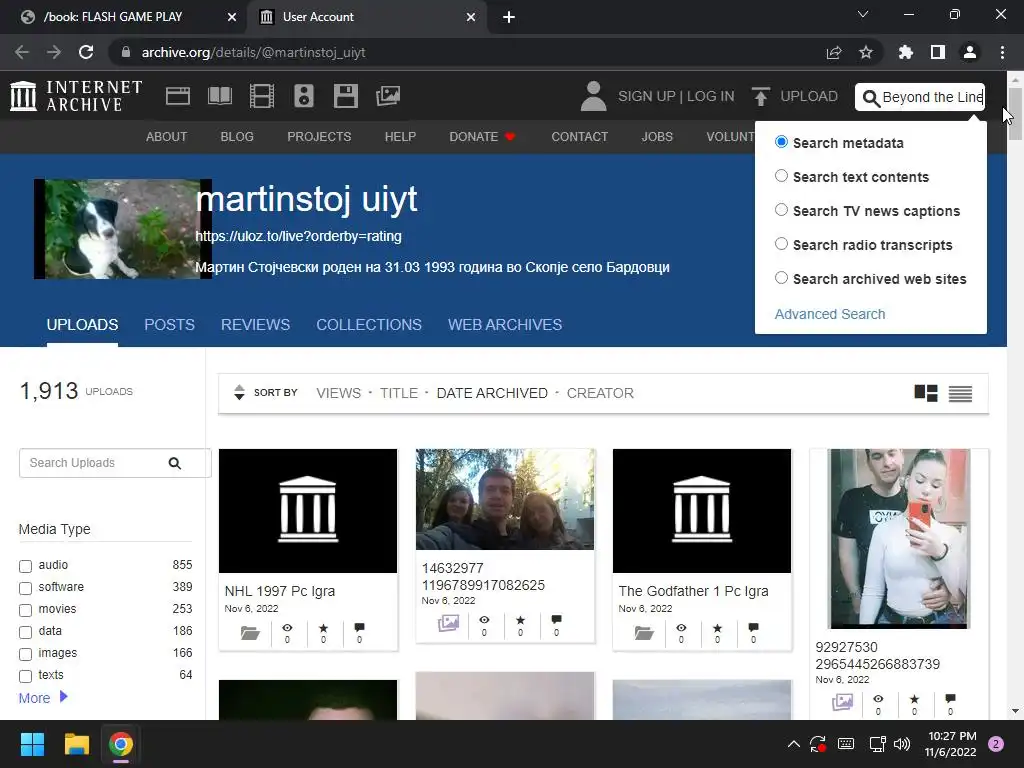Open the Software floppy disk icon
The height and width of the screenshot is (768, 1024).
(345, 96)
